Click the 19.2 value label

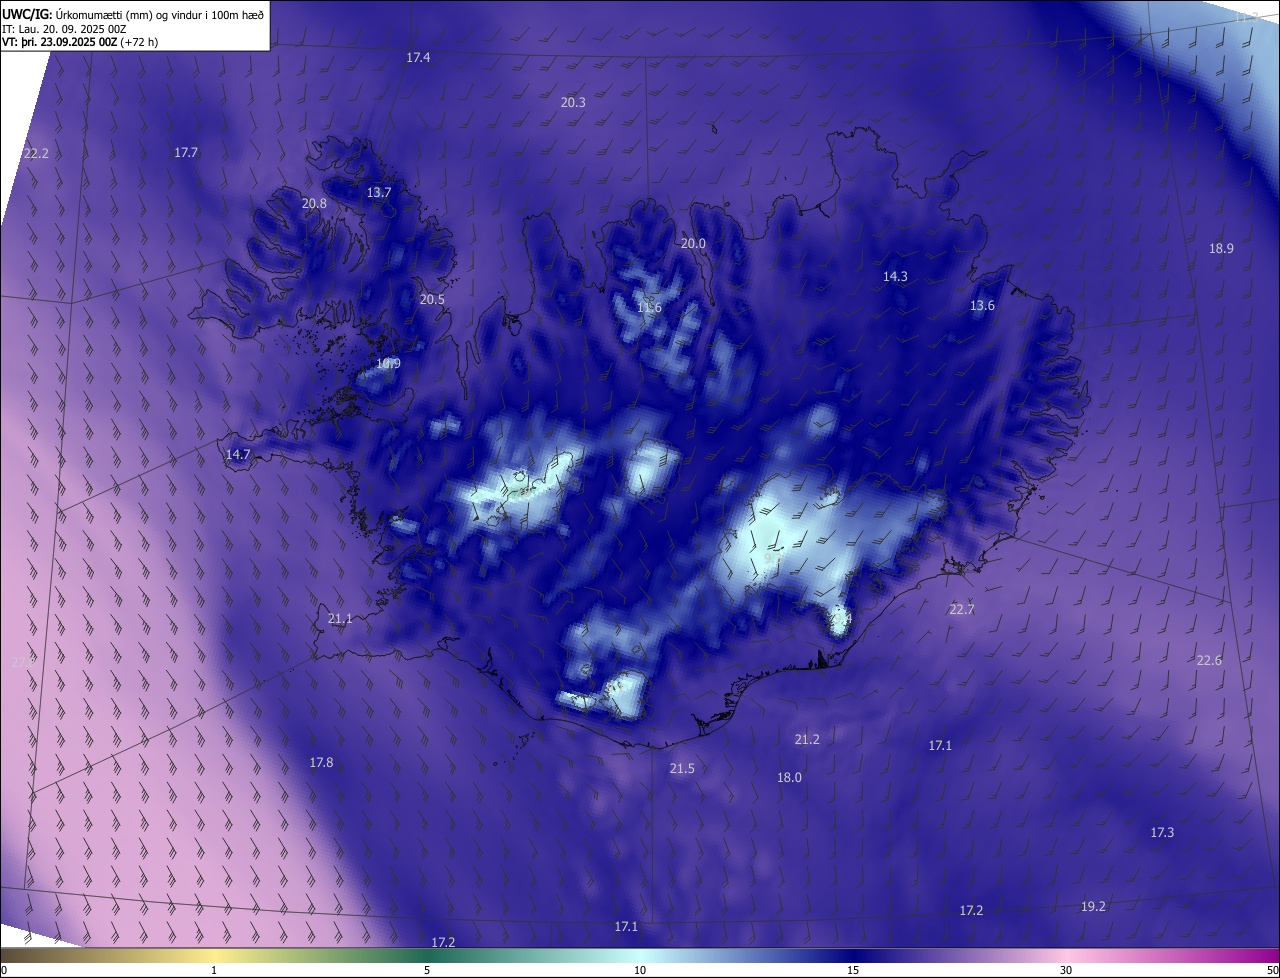[x=1094, y=907]
